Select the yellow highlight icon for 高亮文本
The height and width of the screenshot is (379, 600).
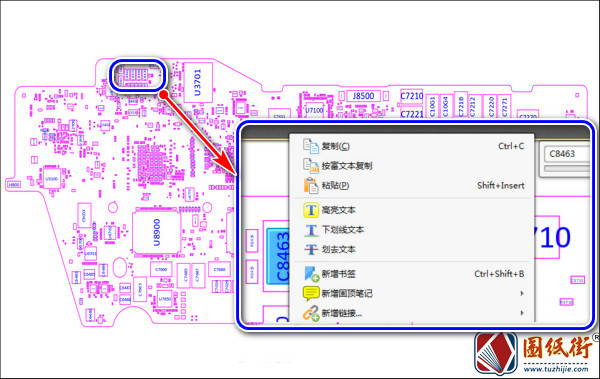tap(311, 210)
